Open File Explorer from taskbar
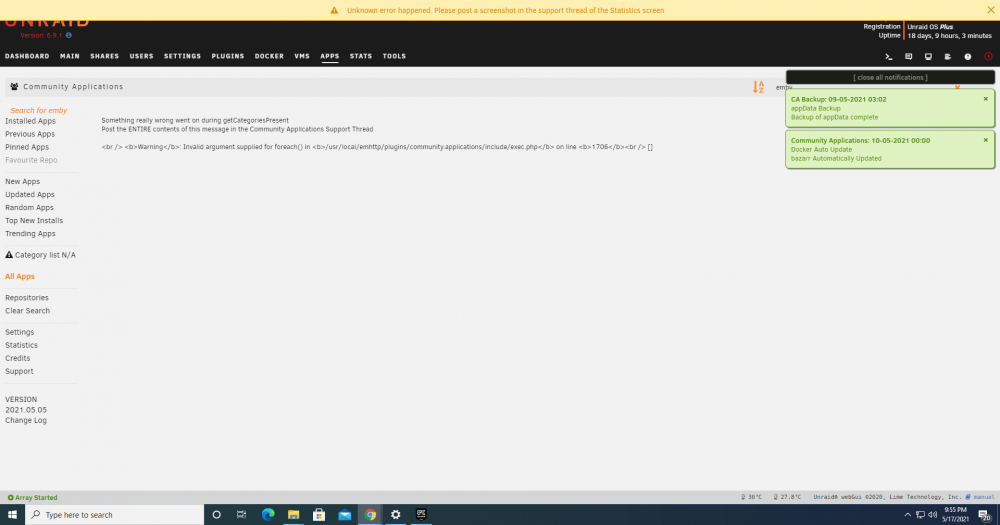Viewport: 1000px width, 525px height. click(293, 515)
